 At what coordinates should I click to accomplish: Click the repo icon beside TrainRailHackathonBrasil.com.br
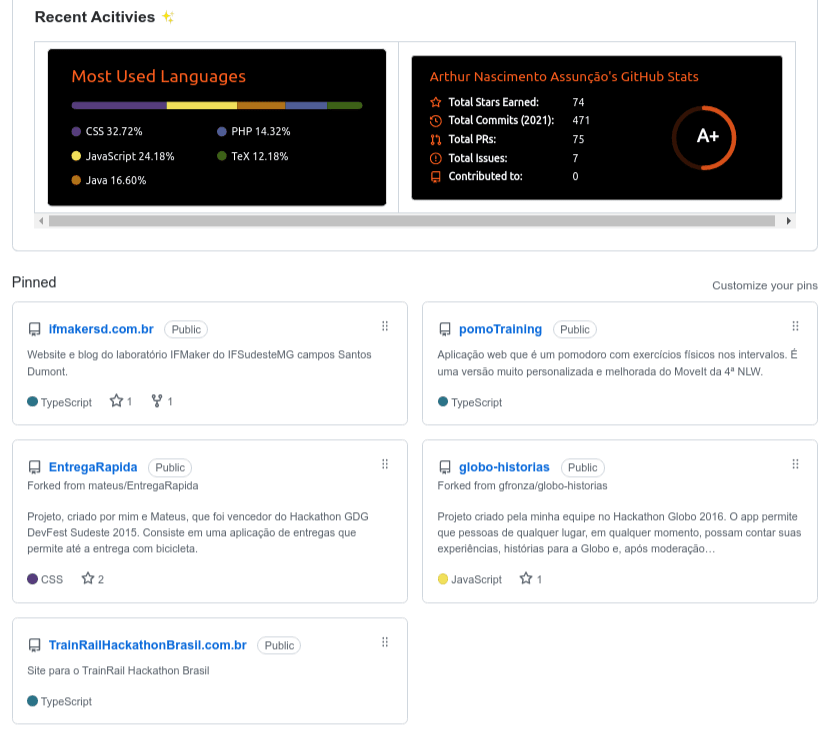pos(35,646)
